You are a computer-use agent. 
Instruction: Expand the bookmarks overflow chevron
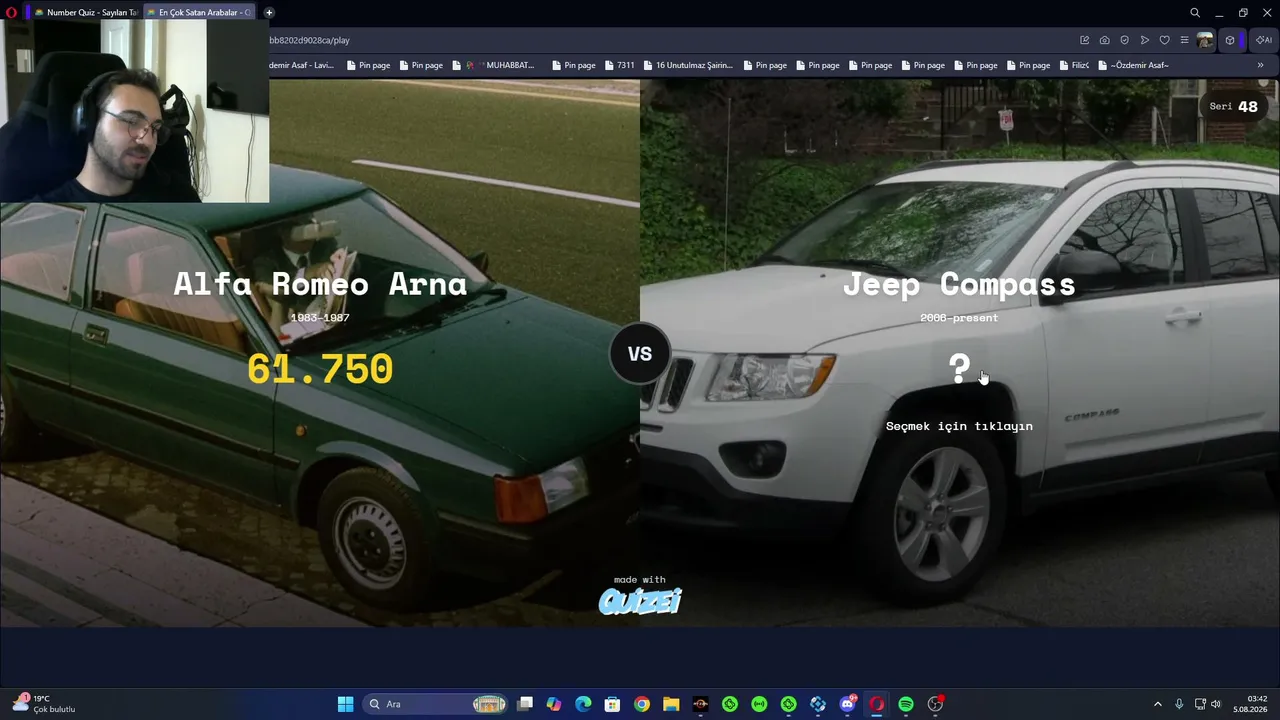pyautogui.click(x=1260, y=65)
